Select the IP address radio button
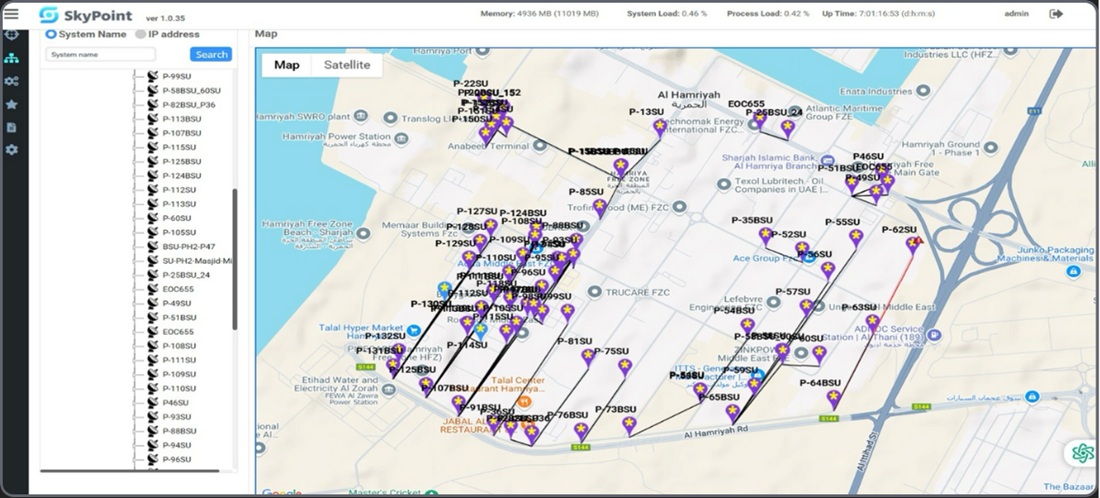Screen dimensions: 1100x498 [x=140, y=34]
